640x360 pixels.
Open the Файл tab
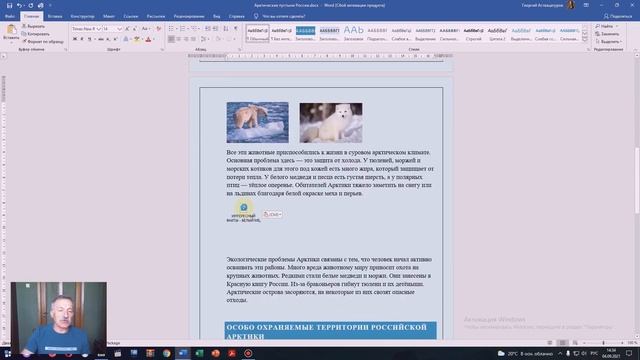coord(10,16)
